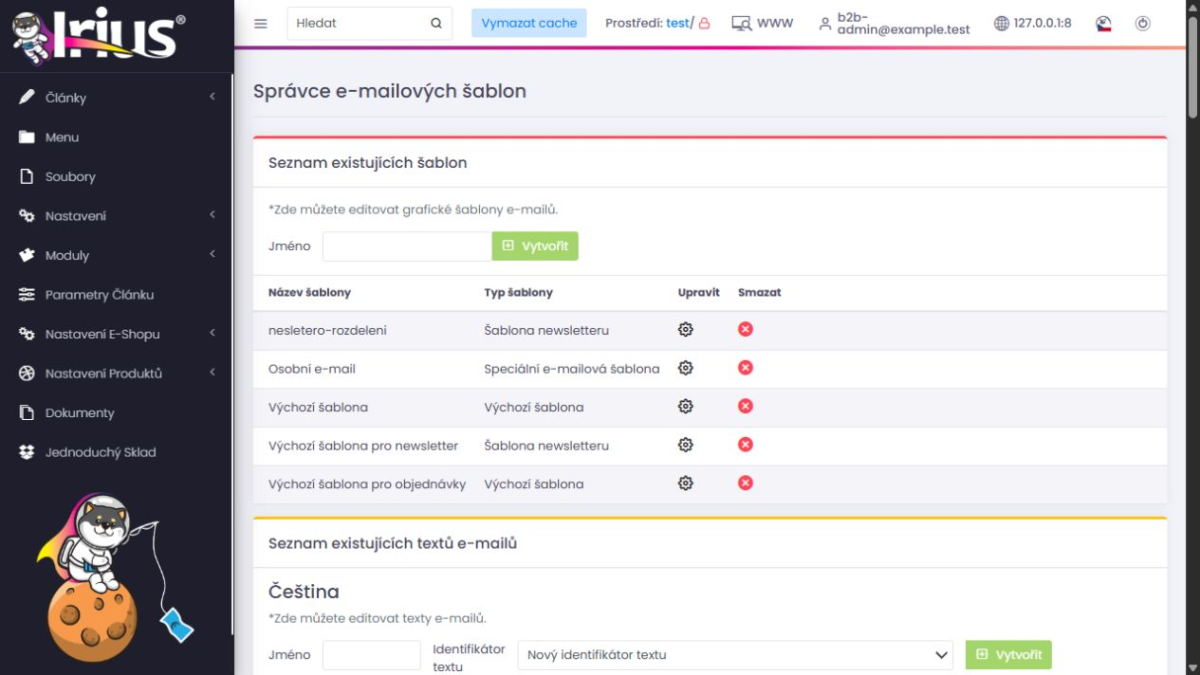Click Vytvořit button for new template
1200x675 pixels.
pos(535,246)
